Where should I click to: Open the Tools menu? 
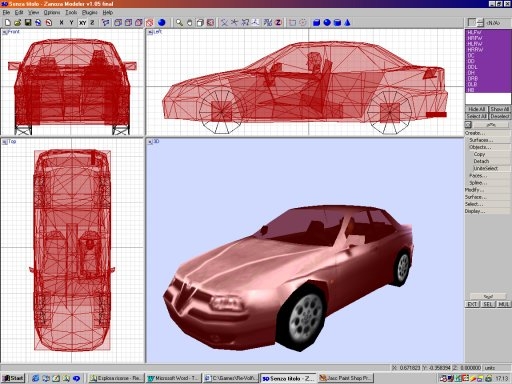click(x=71, y=12)
